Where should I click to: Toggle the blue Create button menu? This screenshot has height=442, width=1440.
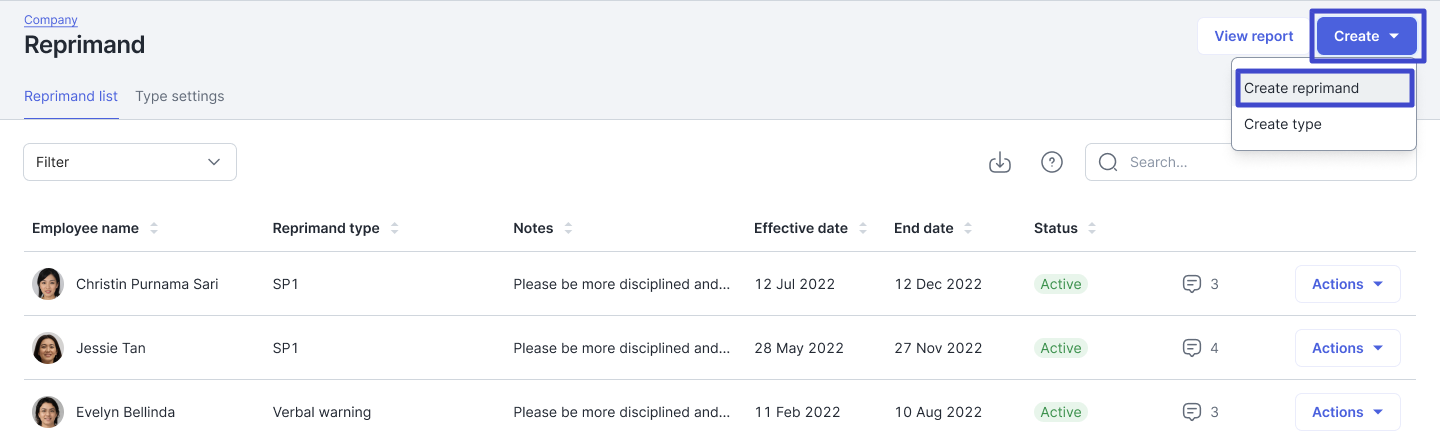pos(1366,36)
